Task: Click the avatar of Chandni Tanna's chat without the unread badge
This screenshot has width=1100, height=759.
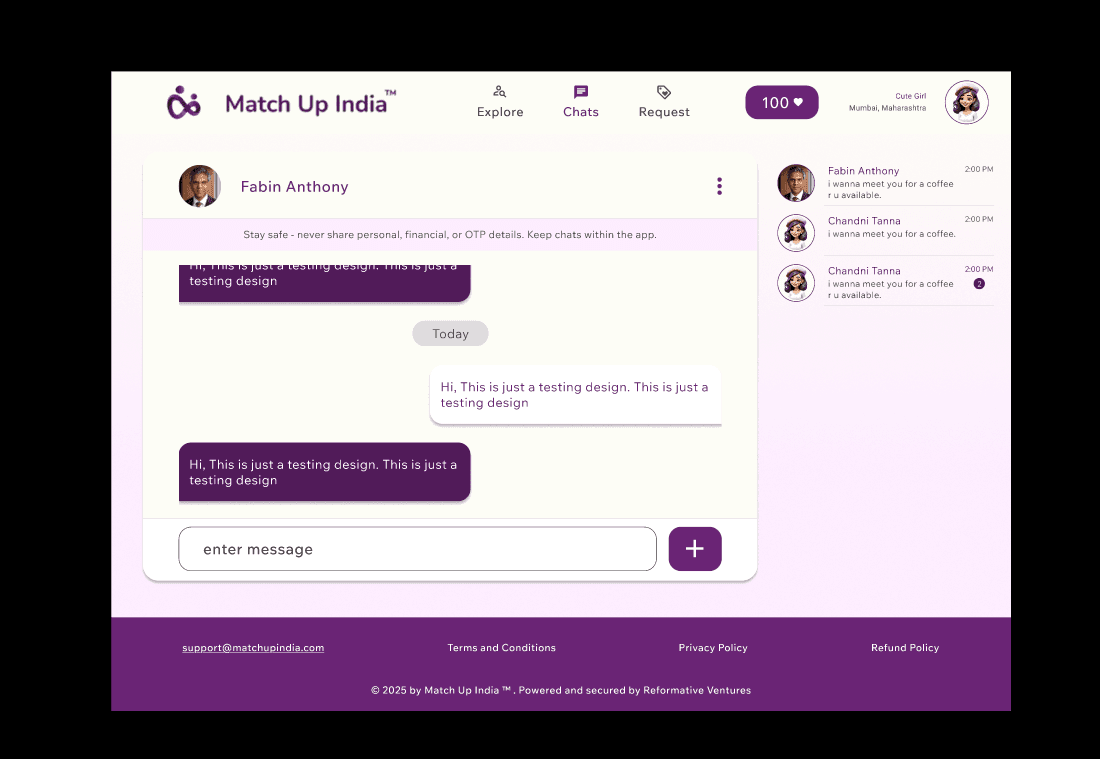Action: click(x=796, y=233)
